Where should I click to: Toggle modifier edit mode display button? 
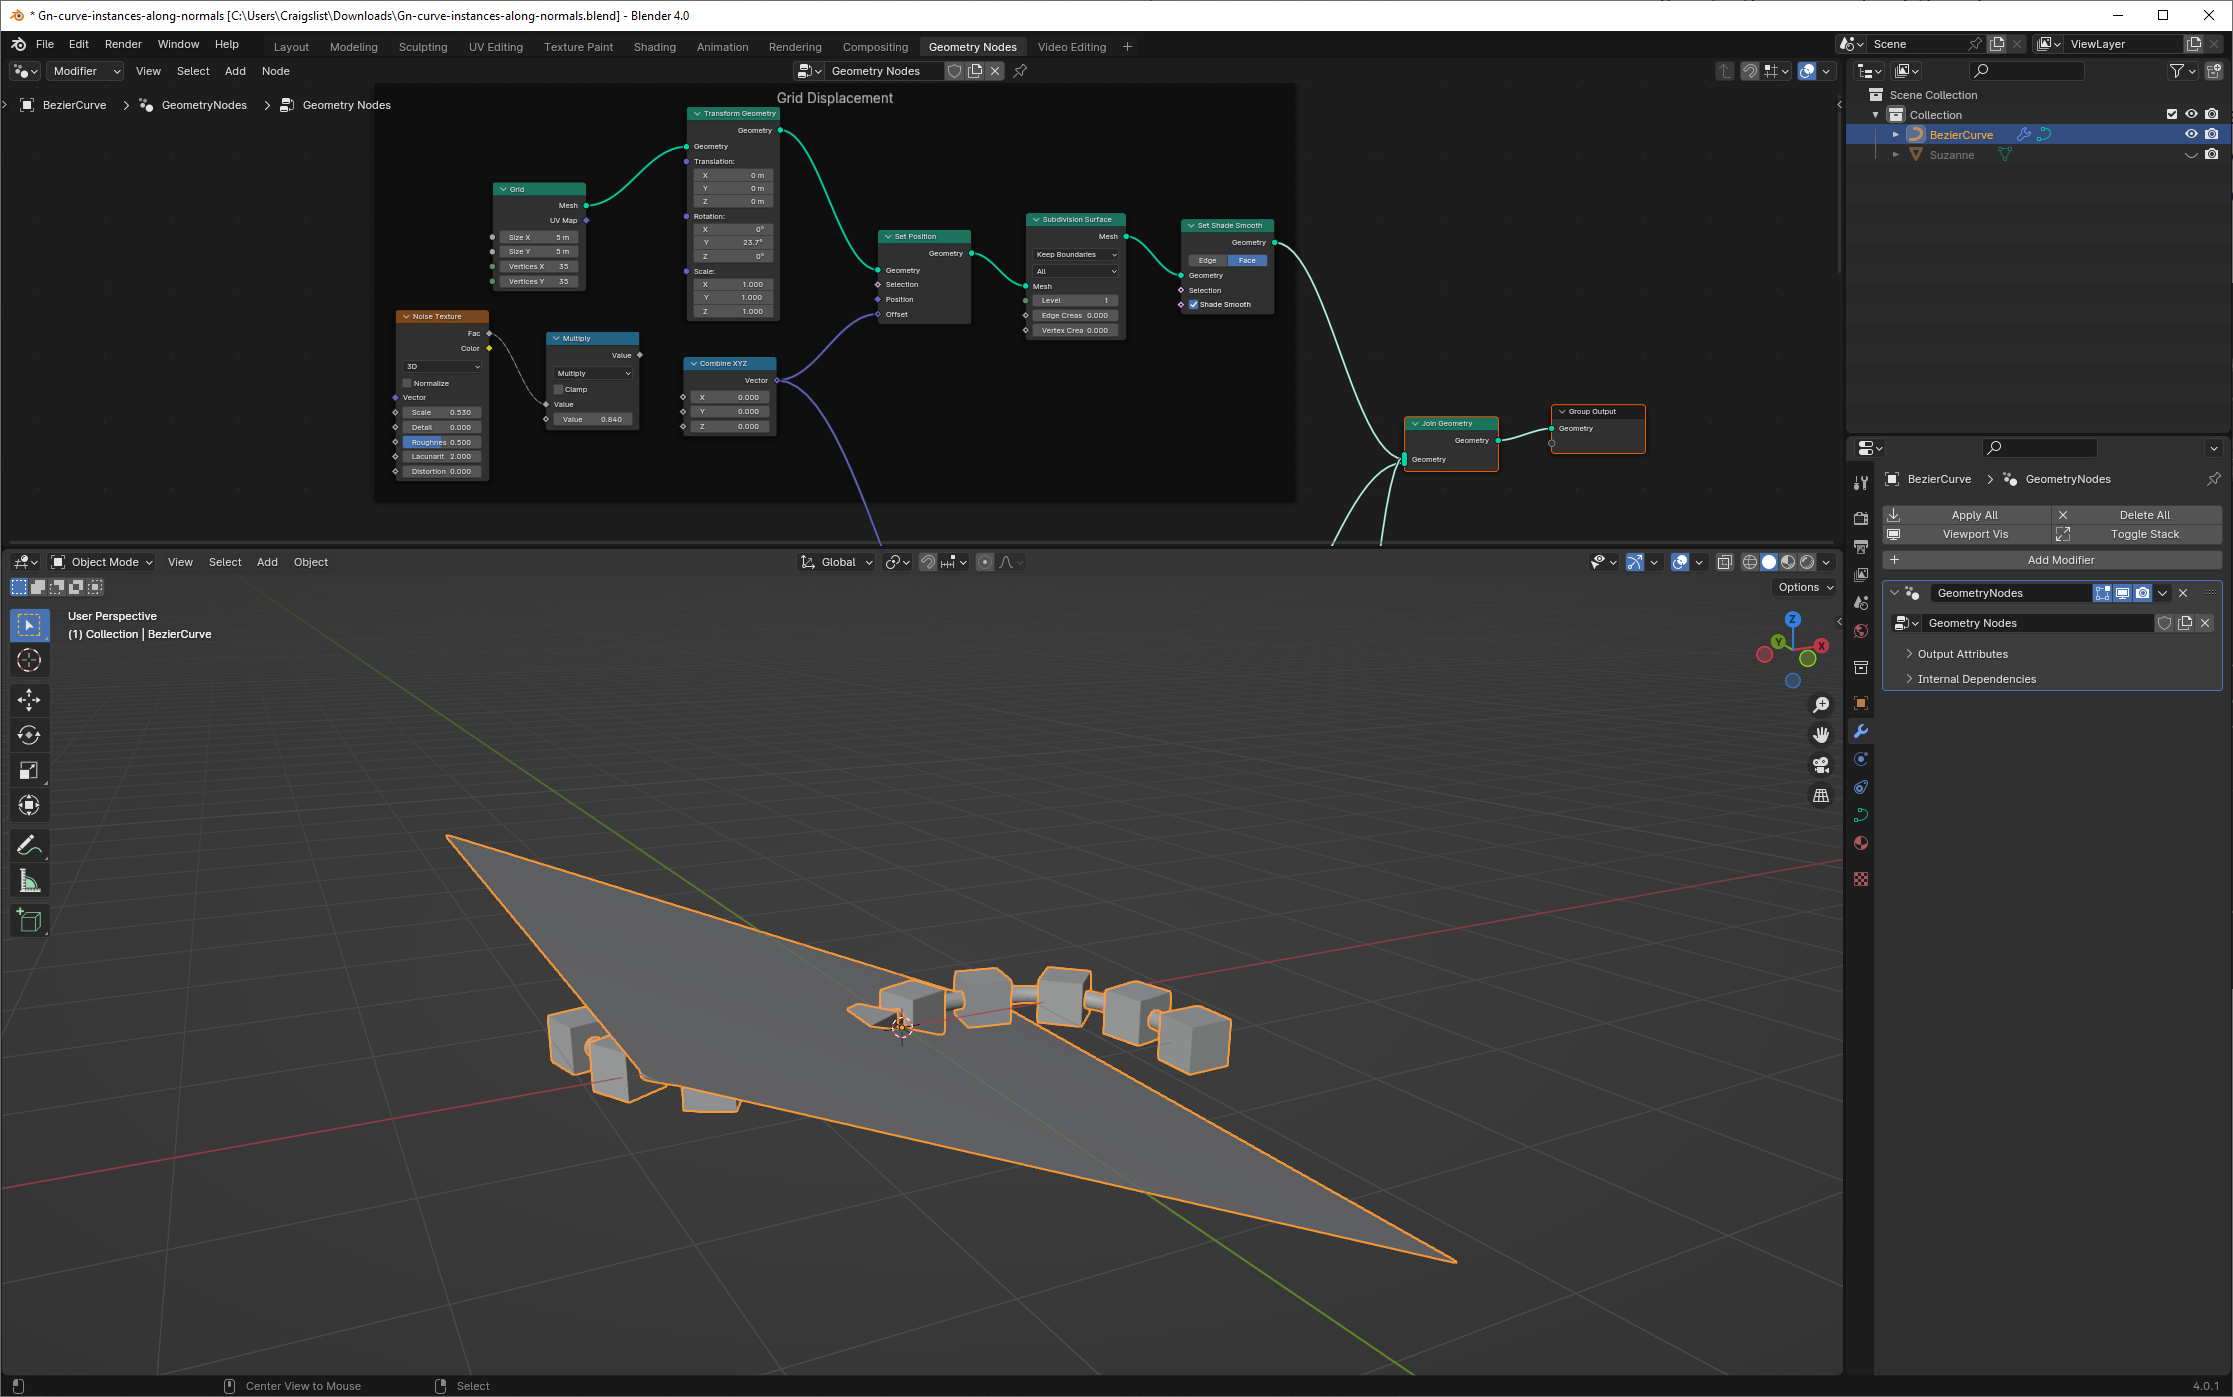point(2102,593)
